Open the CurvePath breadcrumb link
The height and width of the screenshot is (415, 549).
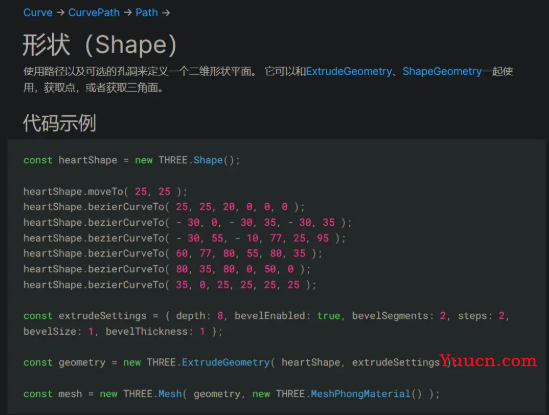[94, 13]
